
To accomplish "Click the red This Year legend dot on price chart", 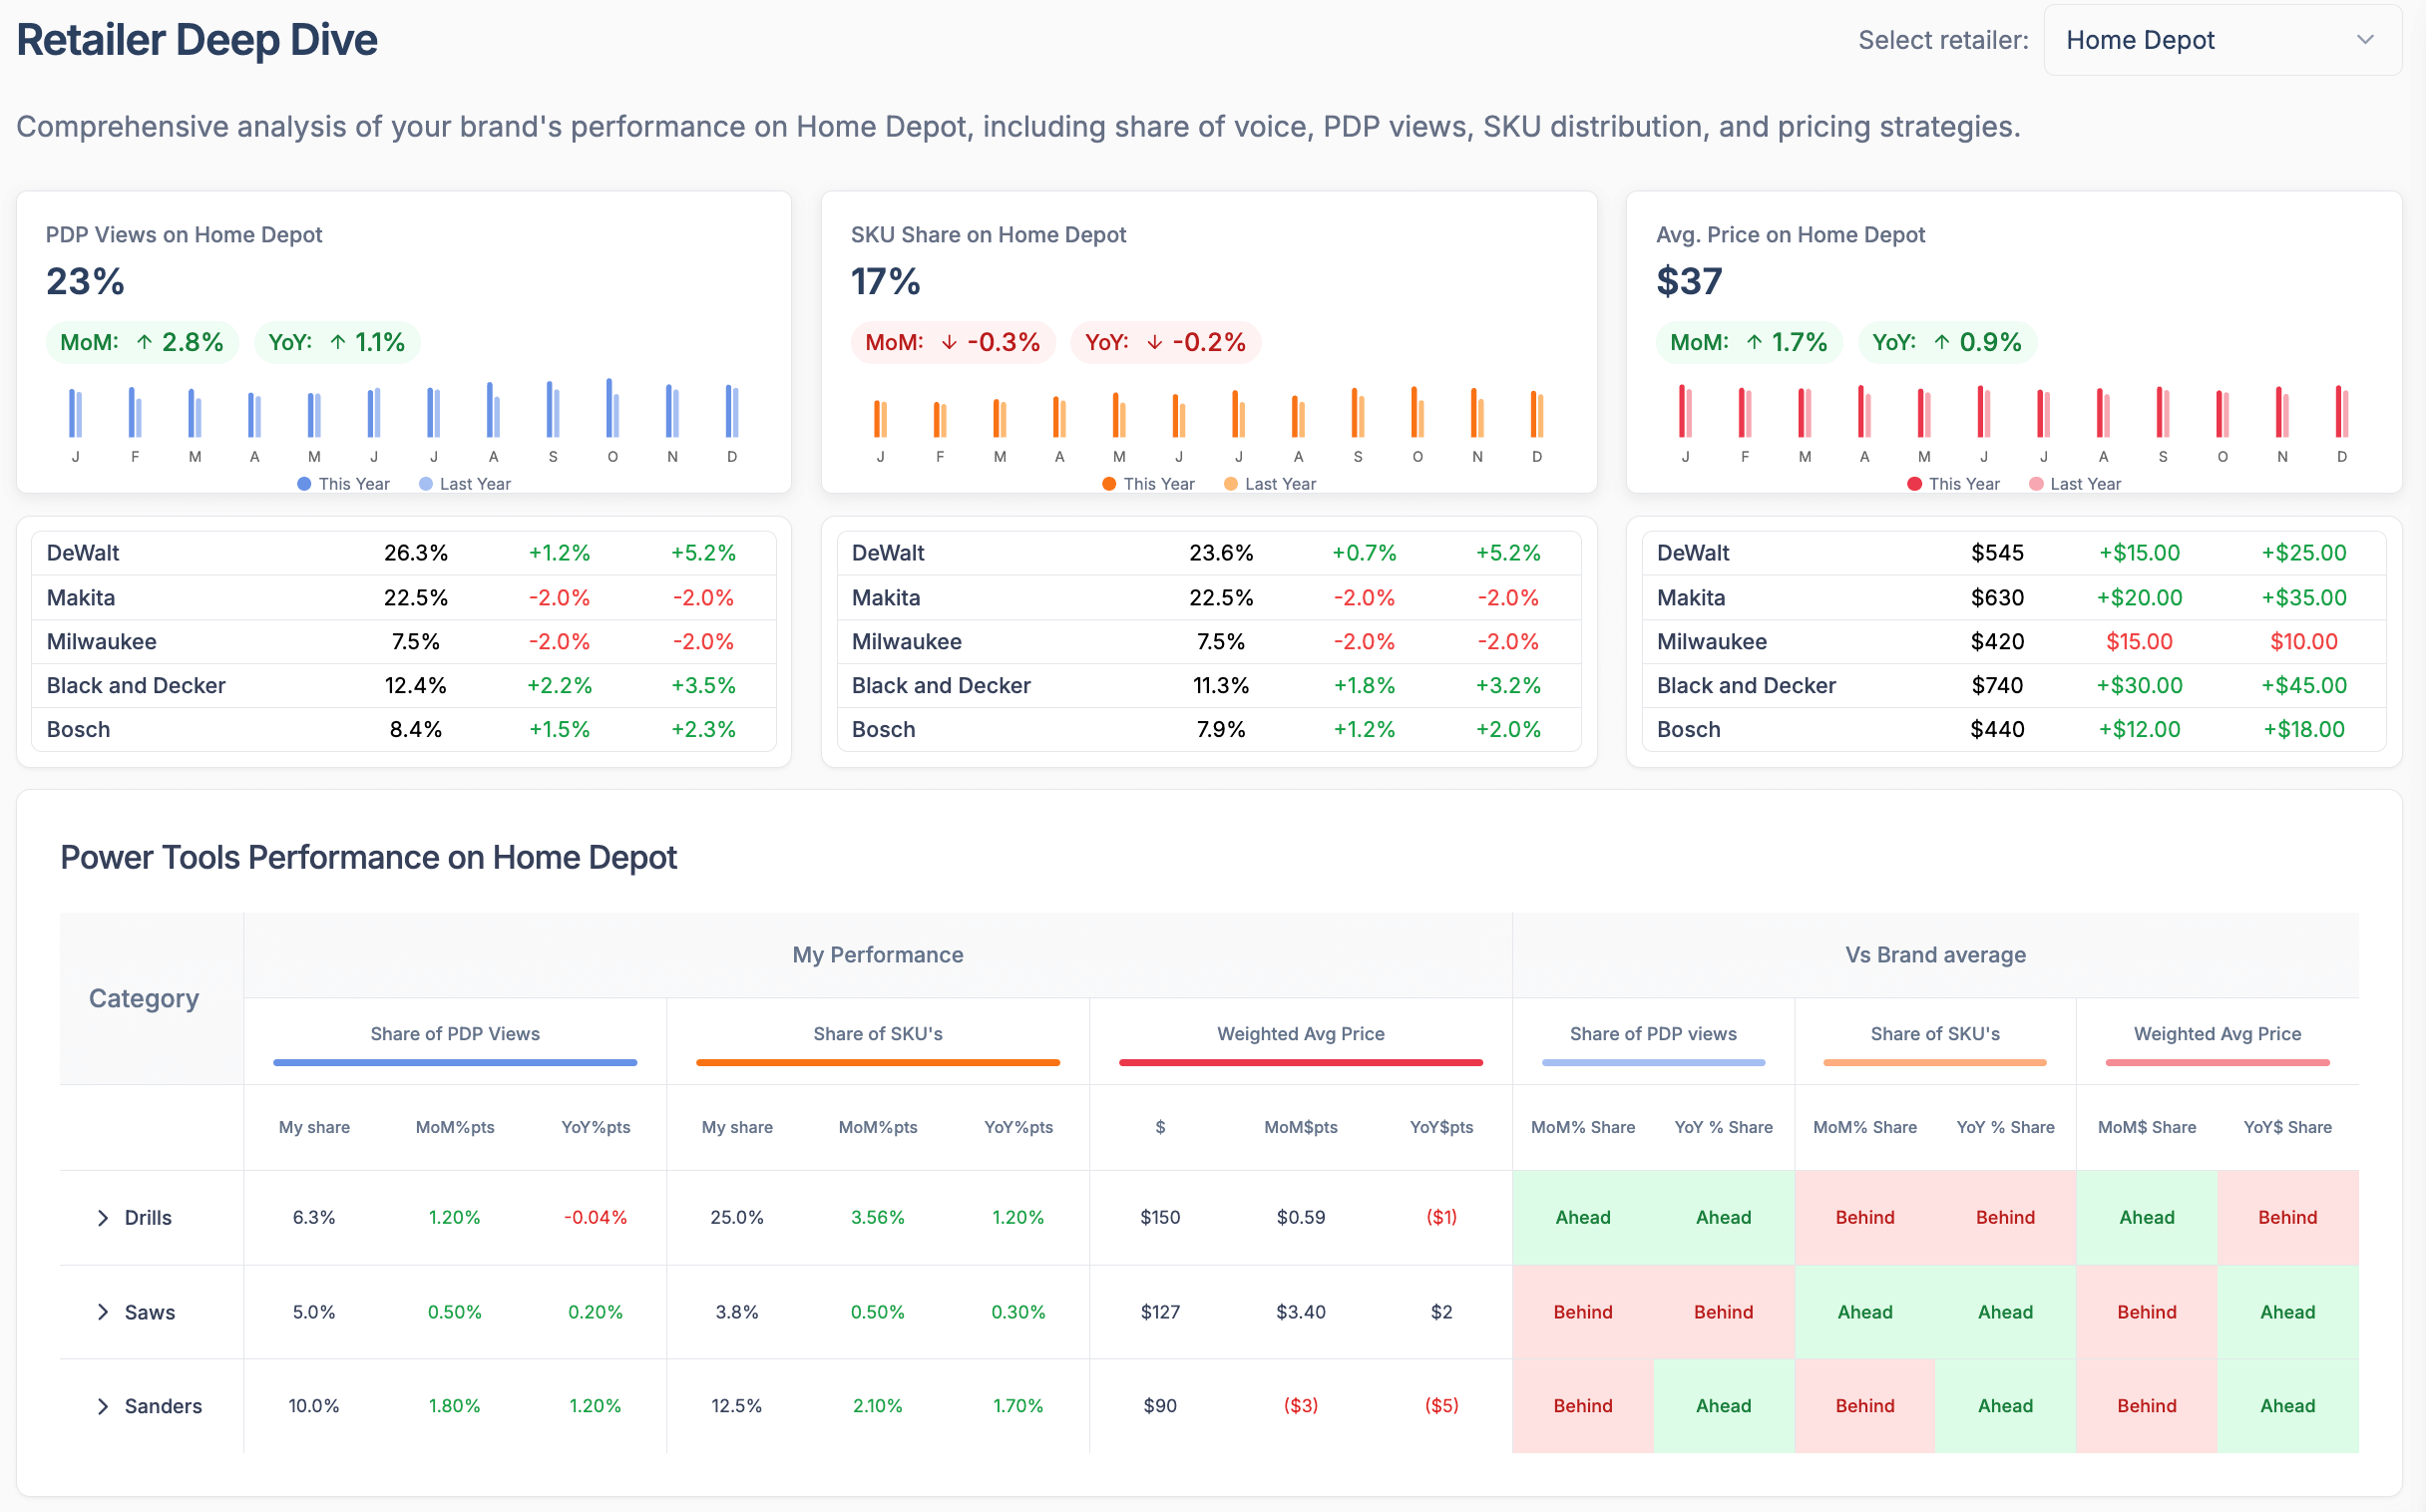I will pos(1915,483).
